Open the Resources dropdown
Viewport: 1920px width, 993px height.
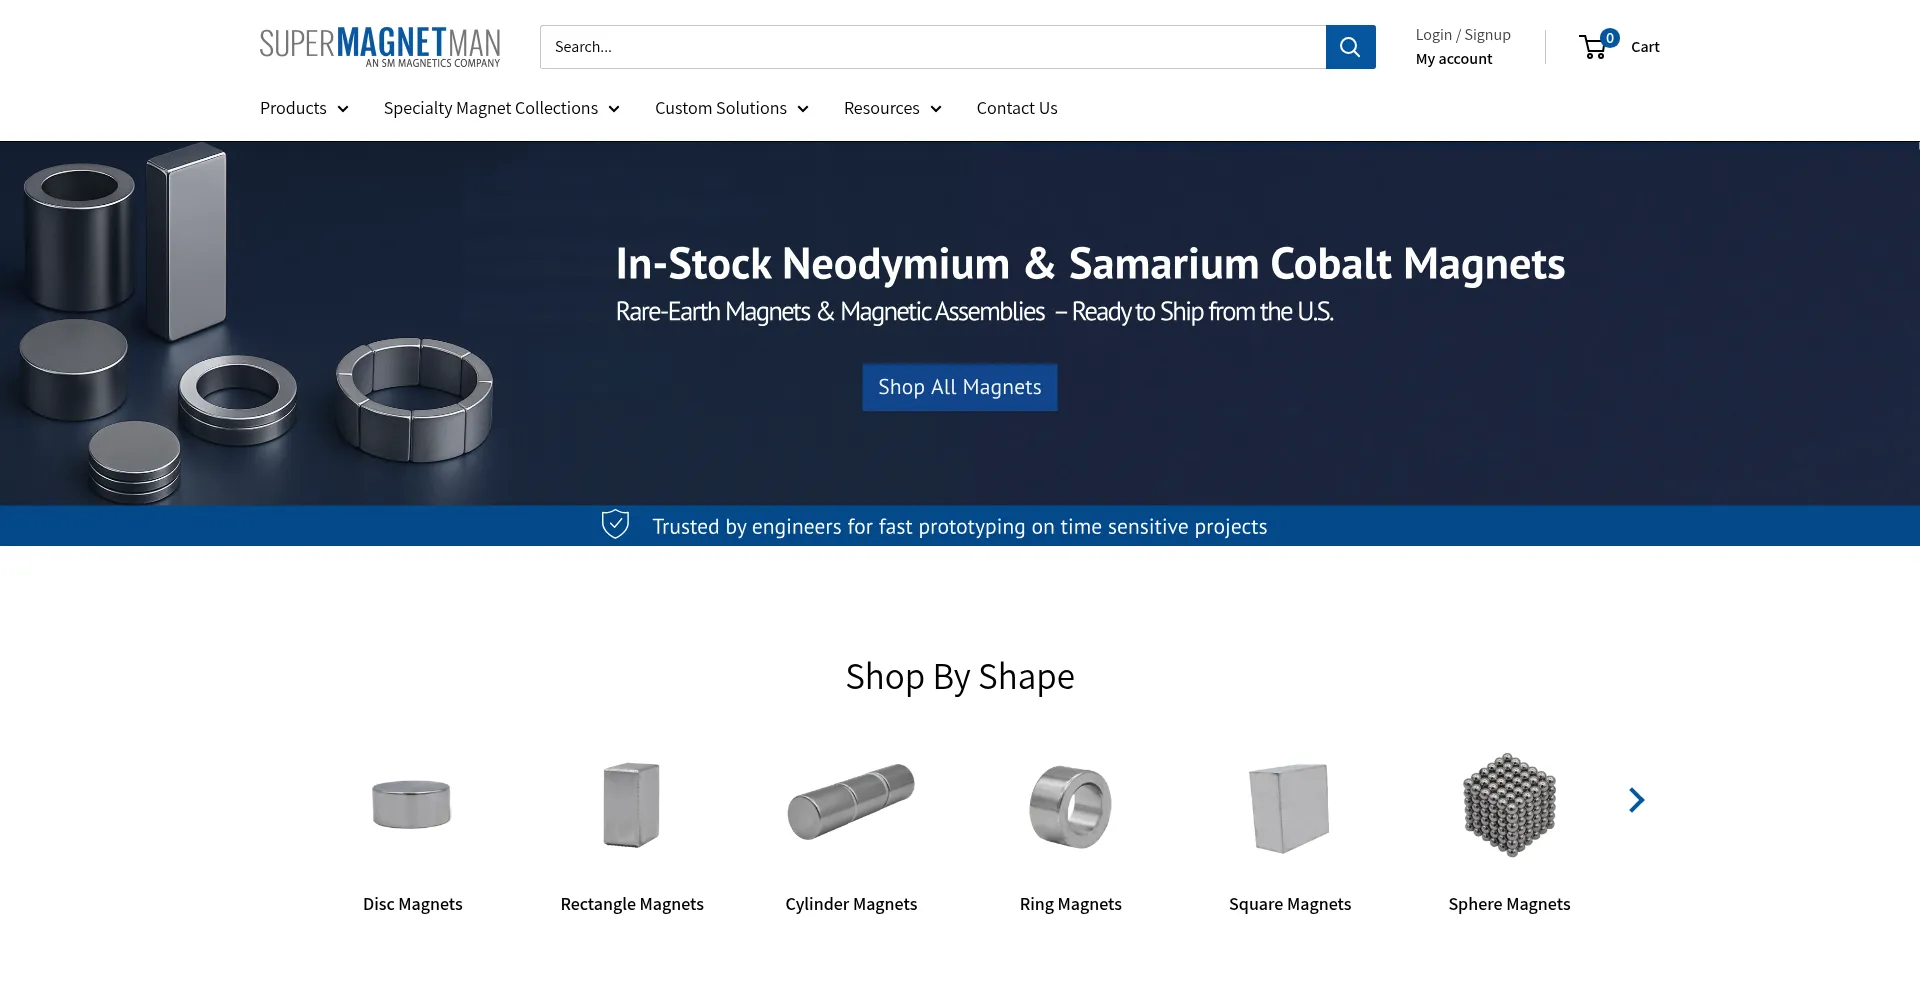tap(891, 108)
